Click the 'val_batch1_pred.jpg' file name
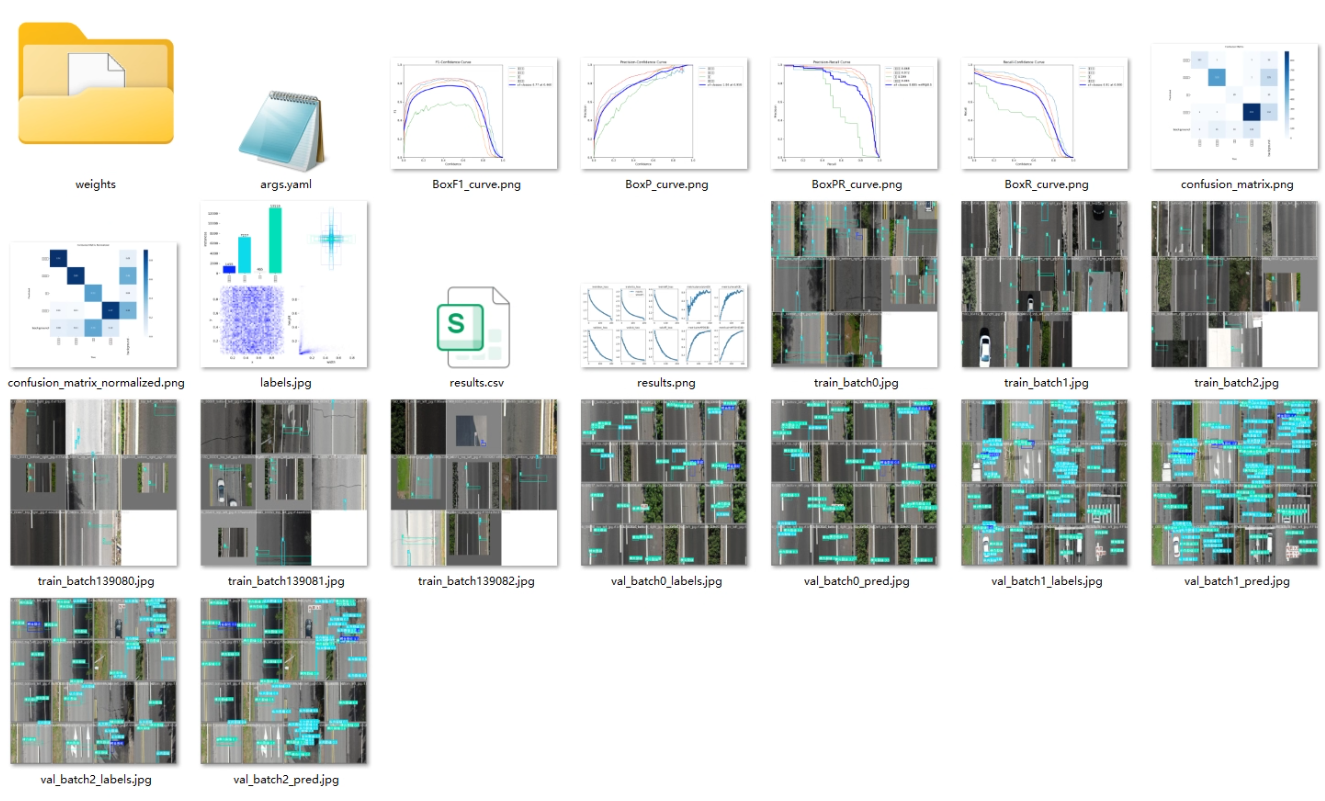Viewport: 1325px width, 801px height. click(1236, 581)
